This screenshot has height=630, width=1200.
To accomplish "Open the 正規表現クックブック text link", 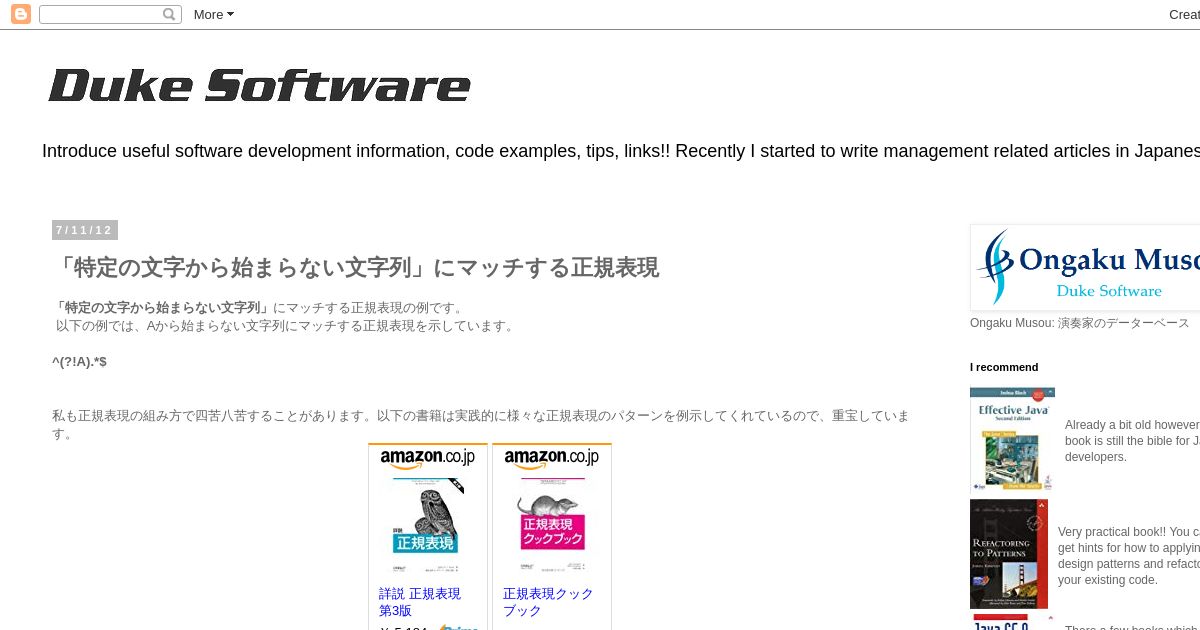I will 548,602.
